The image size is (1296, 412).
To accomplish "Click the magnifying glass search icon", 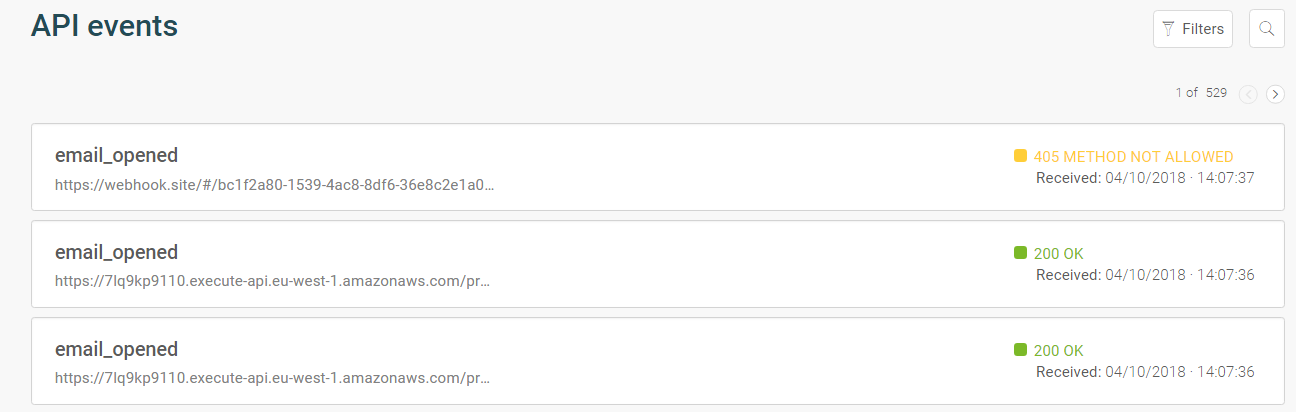I will click(x=1267, y=29).
